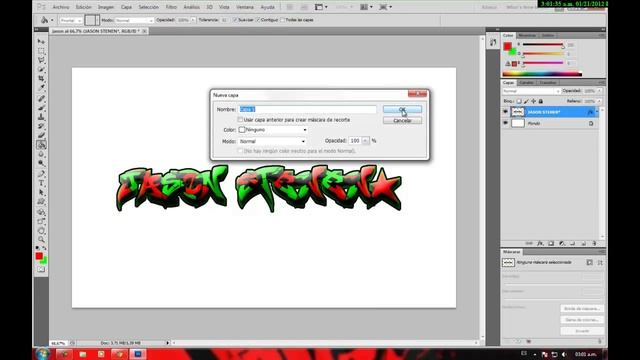Screen dimensions: 640x360
Task: Select the History Brush tool
Action: coord(41,126)
